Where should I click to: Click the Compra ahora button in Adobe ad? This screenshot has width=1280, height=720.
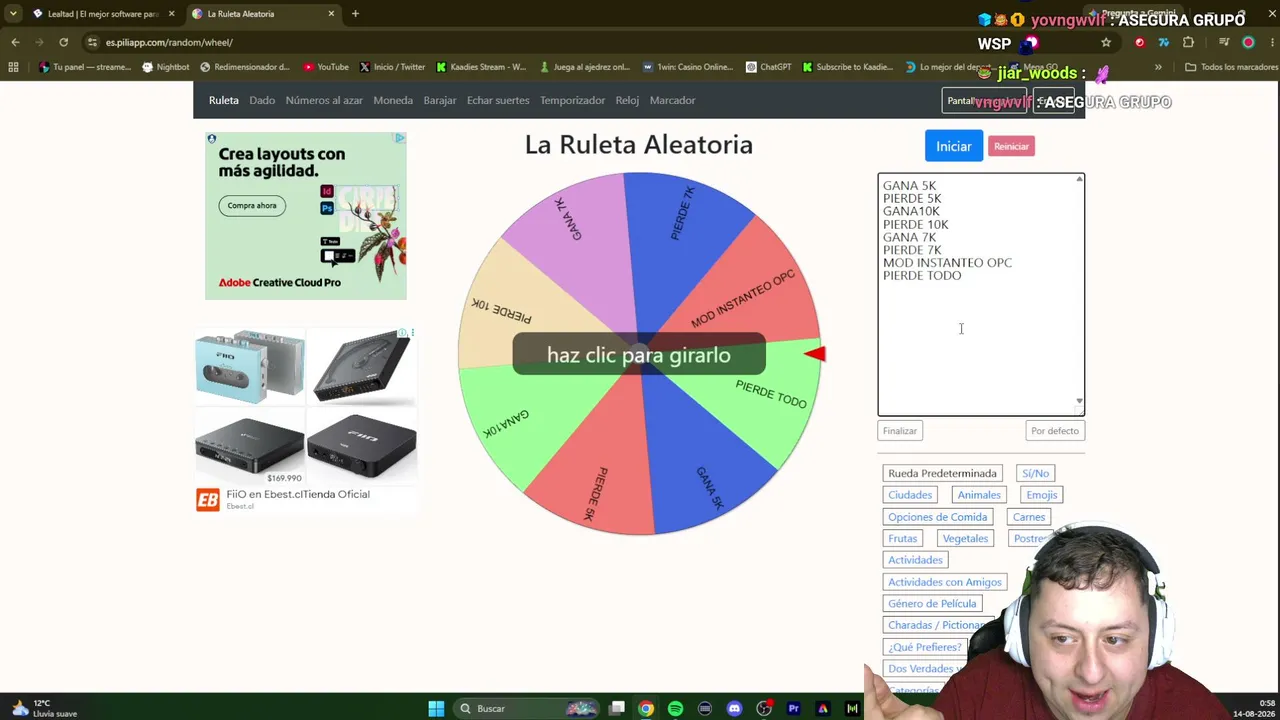(x=252, y=206)
